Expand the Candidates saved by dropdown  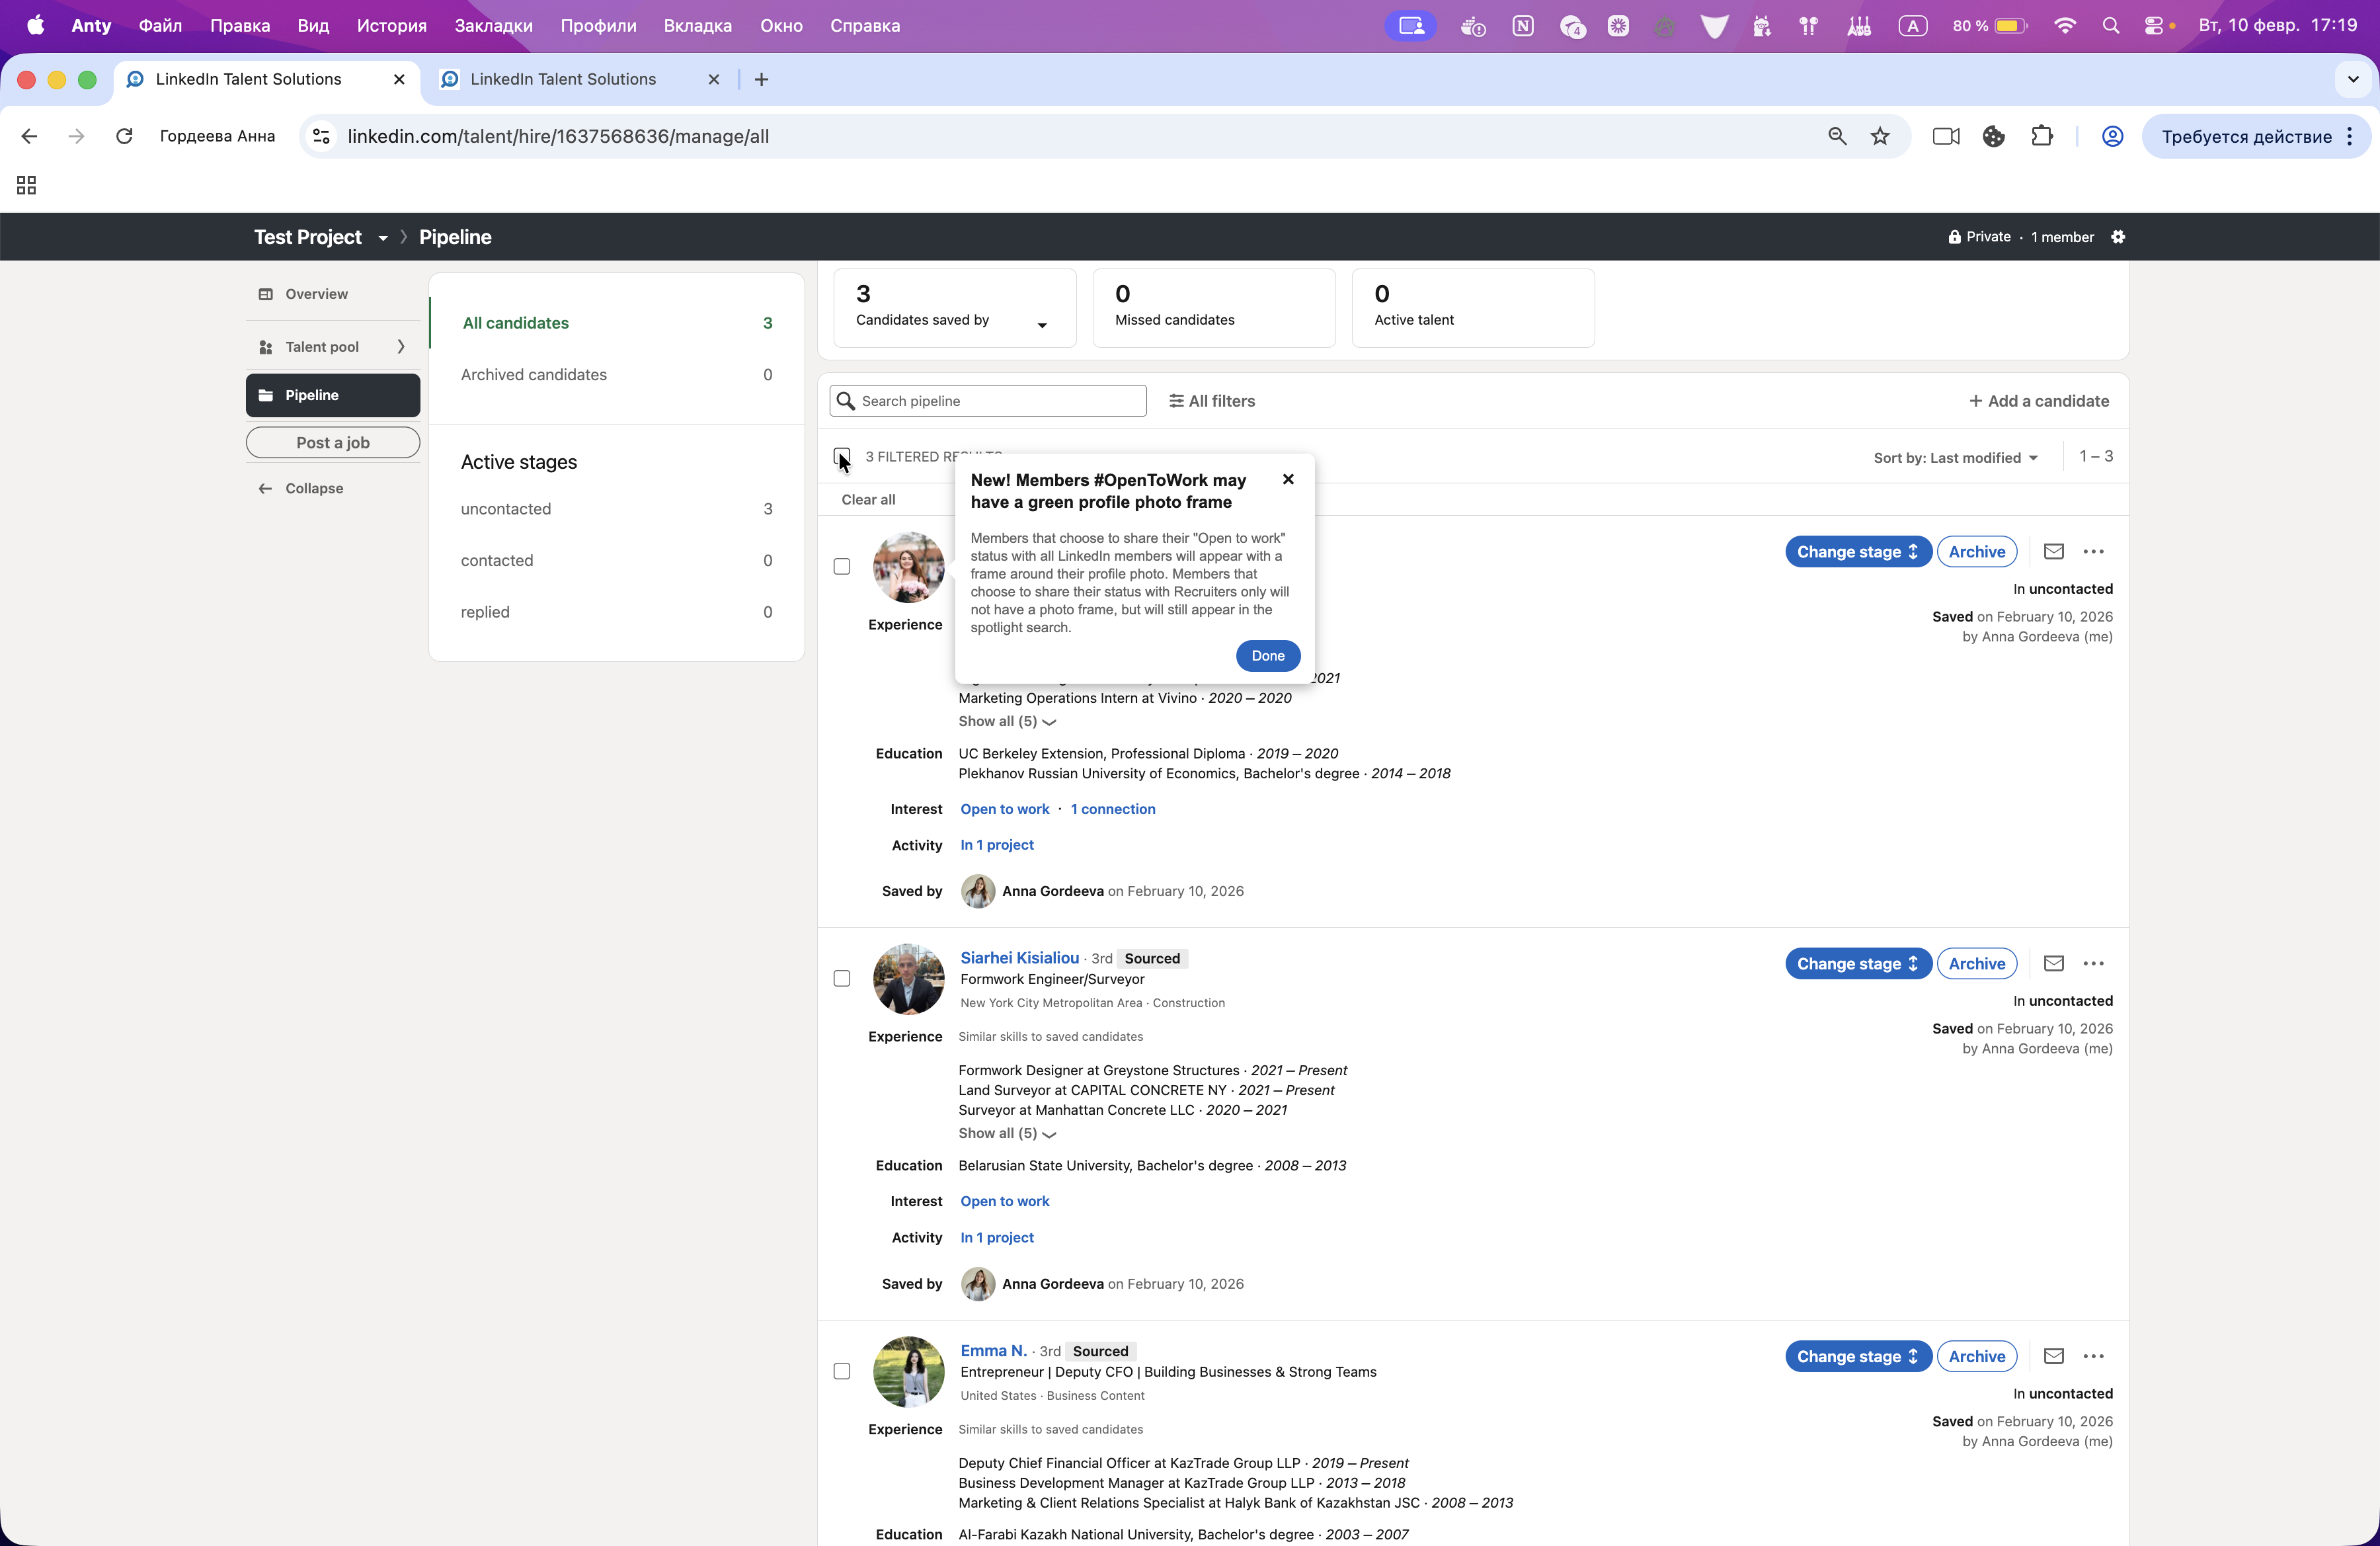coord(1042,325)
